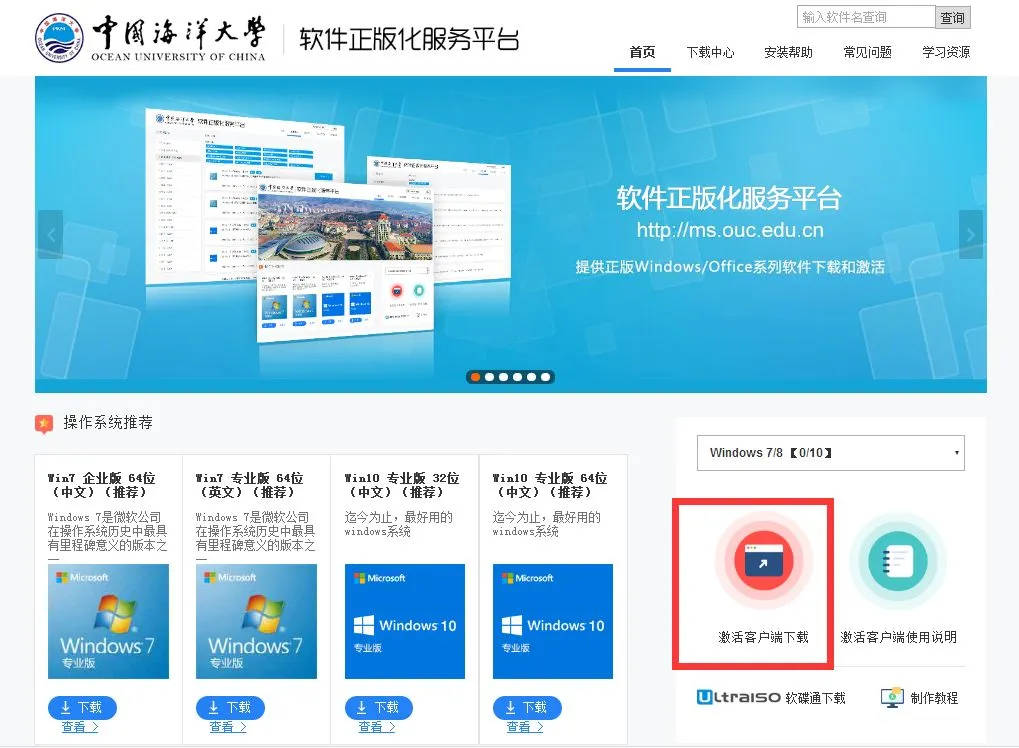Select the third carousel dot
The width and height of the screenshot is (1019, 748).
(x=503, y=377)
